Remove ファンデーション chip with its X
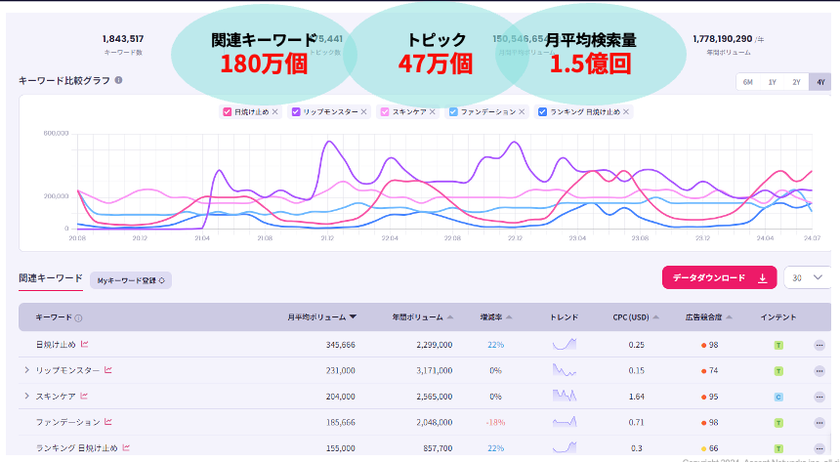The height and width of the screenshot is (462, 840). coord(522,112)
